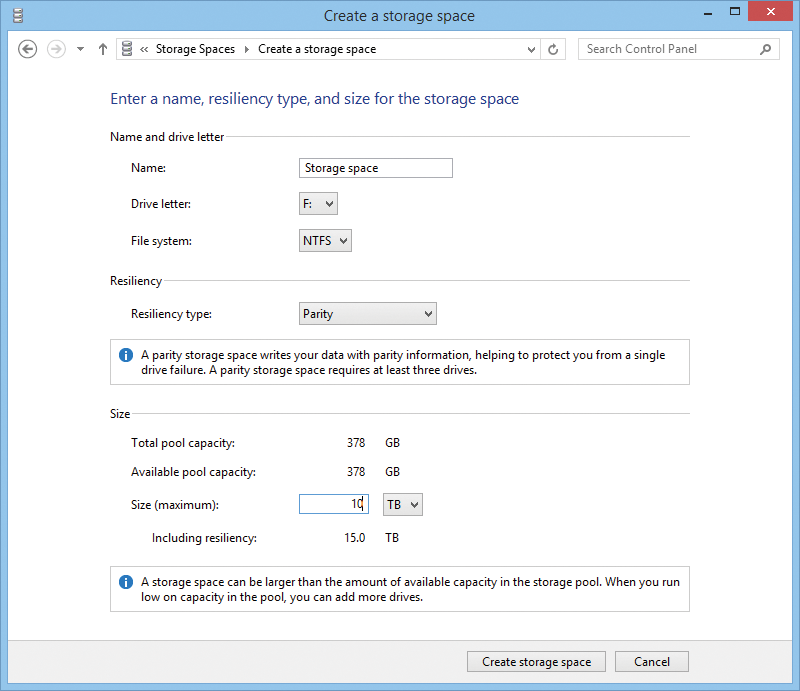Focus the Name text field
This screenshot has height=691, width=800.
click(375, 168)
